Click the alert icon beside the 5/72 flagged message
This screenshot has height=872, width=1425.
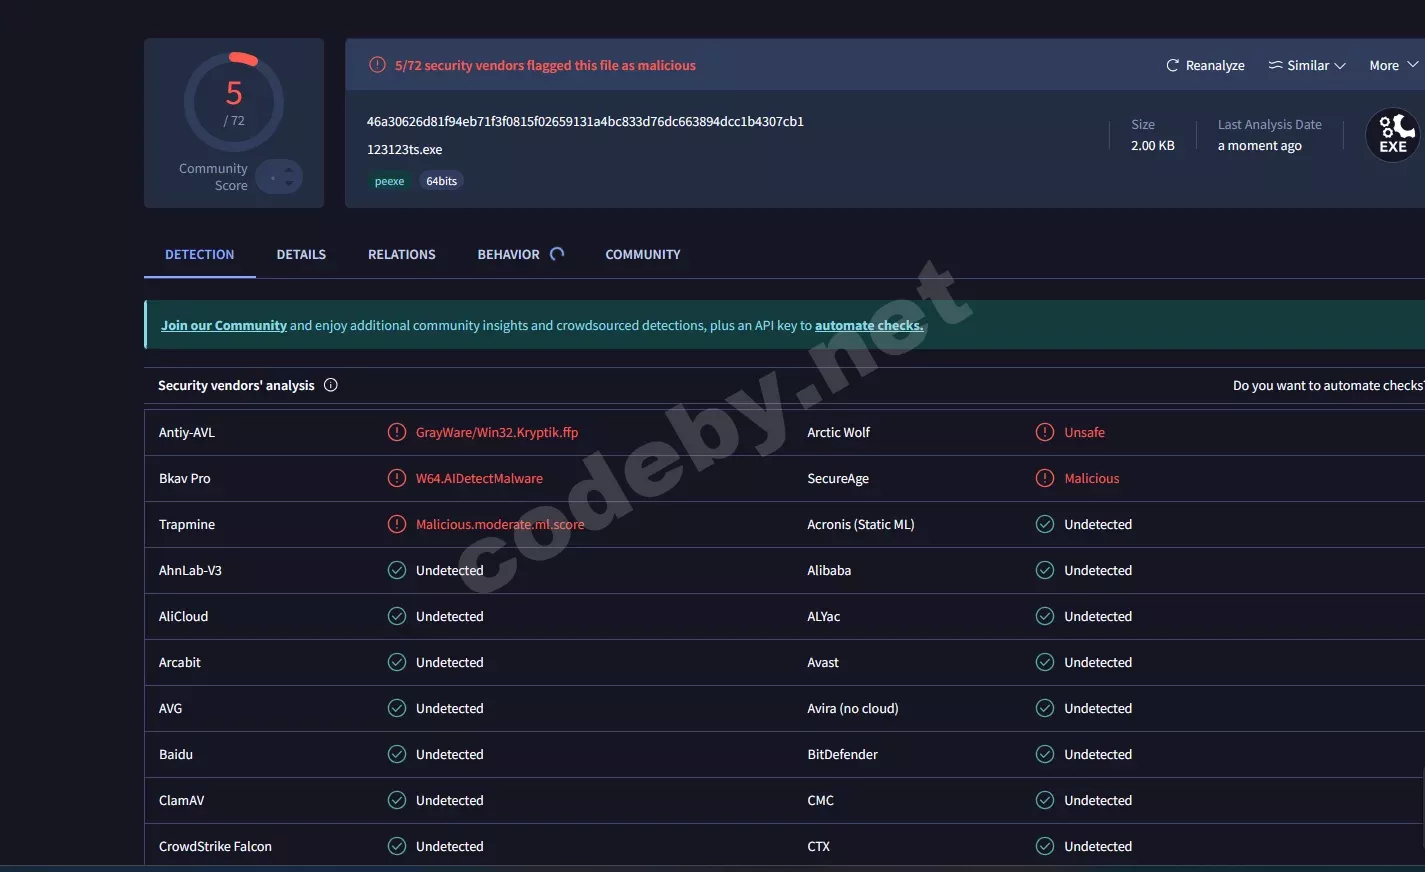click(x=377, y=65)
